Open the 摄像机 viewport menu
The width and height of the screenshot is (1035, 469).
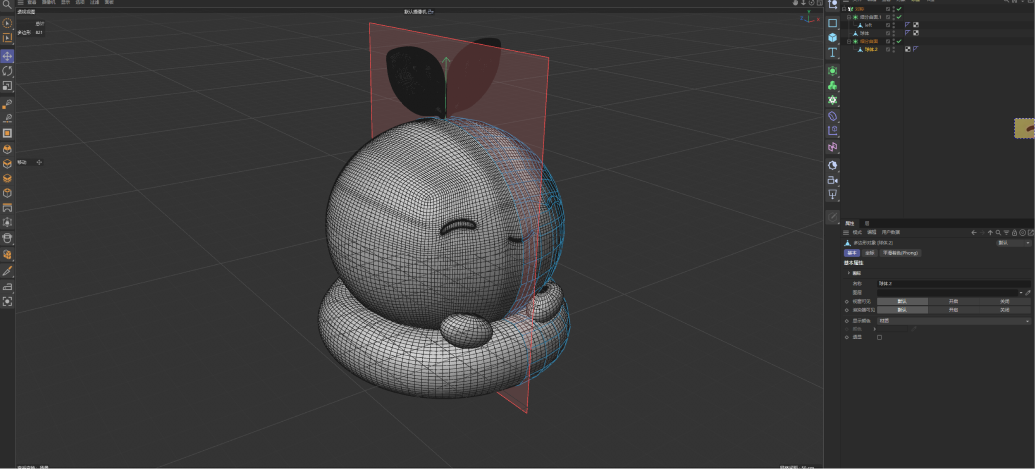(49, 3)
